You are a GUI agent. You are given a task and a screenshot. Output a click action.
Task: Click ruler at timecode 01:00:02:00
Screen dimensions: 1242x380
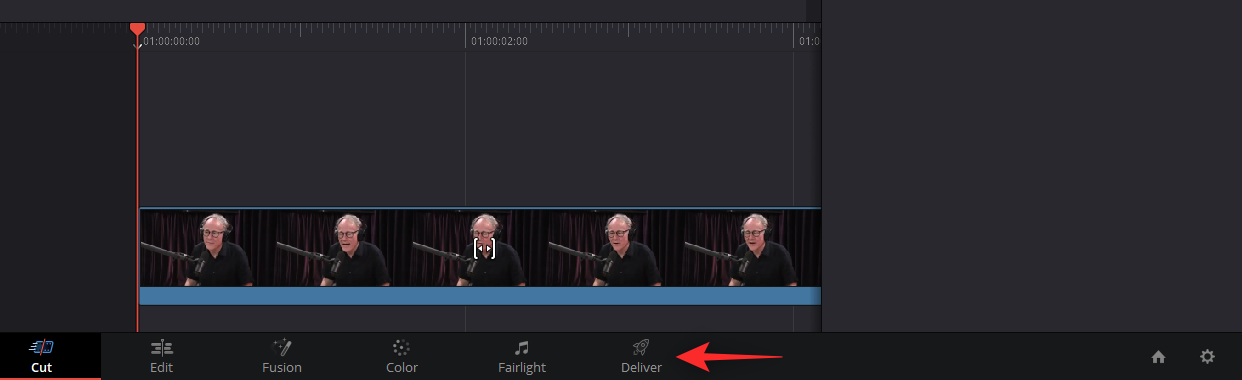pyautogui.click(x=499, y=41)
